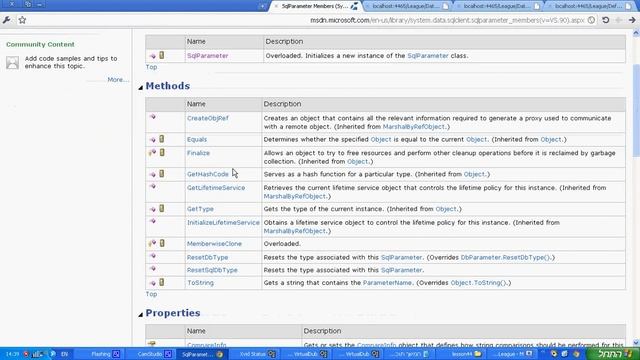Open the ResetSqlDbType method link
The image size is (640, 360).
coord(212,270)
